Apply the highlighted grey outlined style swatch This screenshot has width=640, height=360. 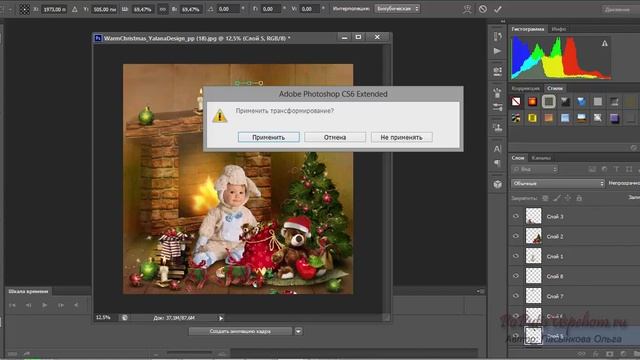coord(549,101)
